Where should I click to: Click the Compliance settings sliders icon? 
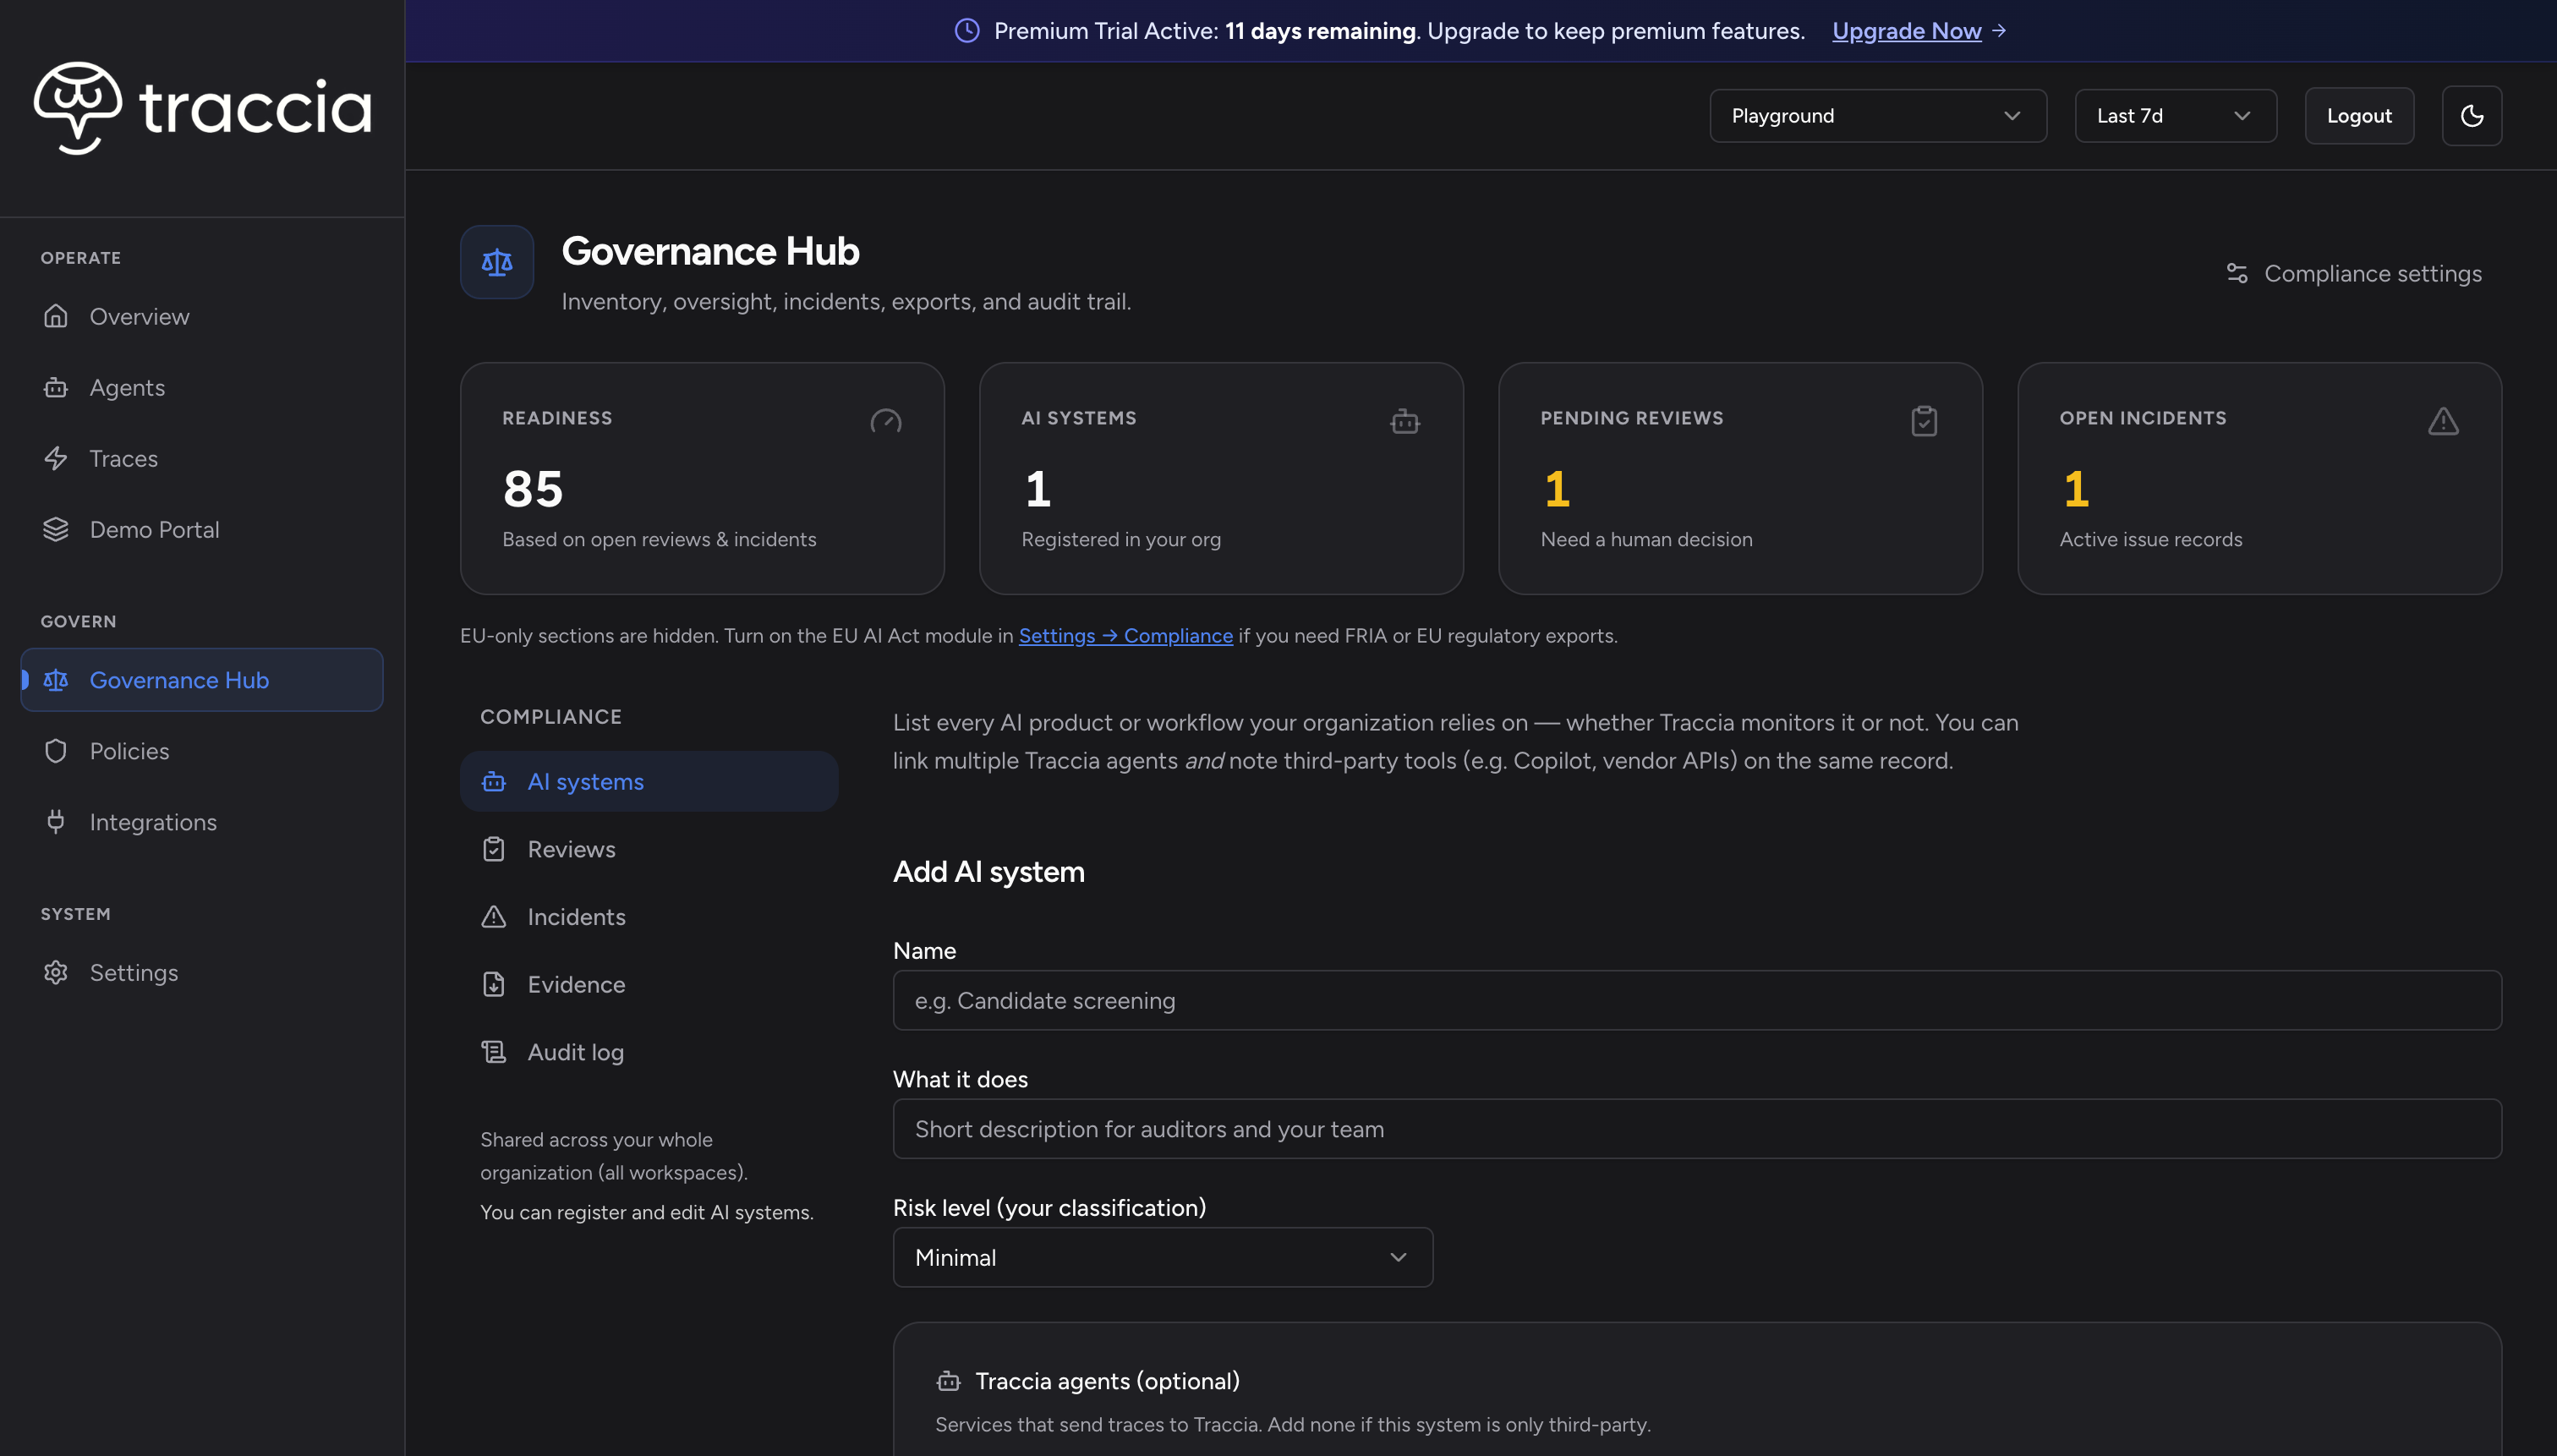(x=2237, y=273)
